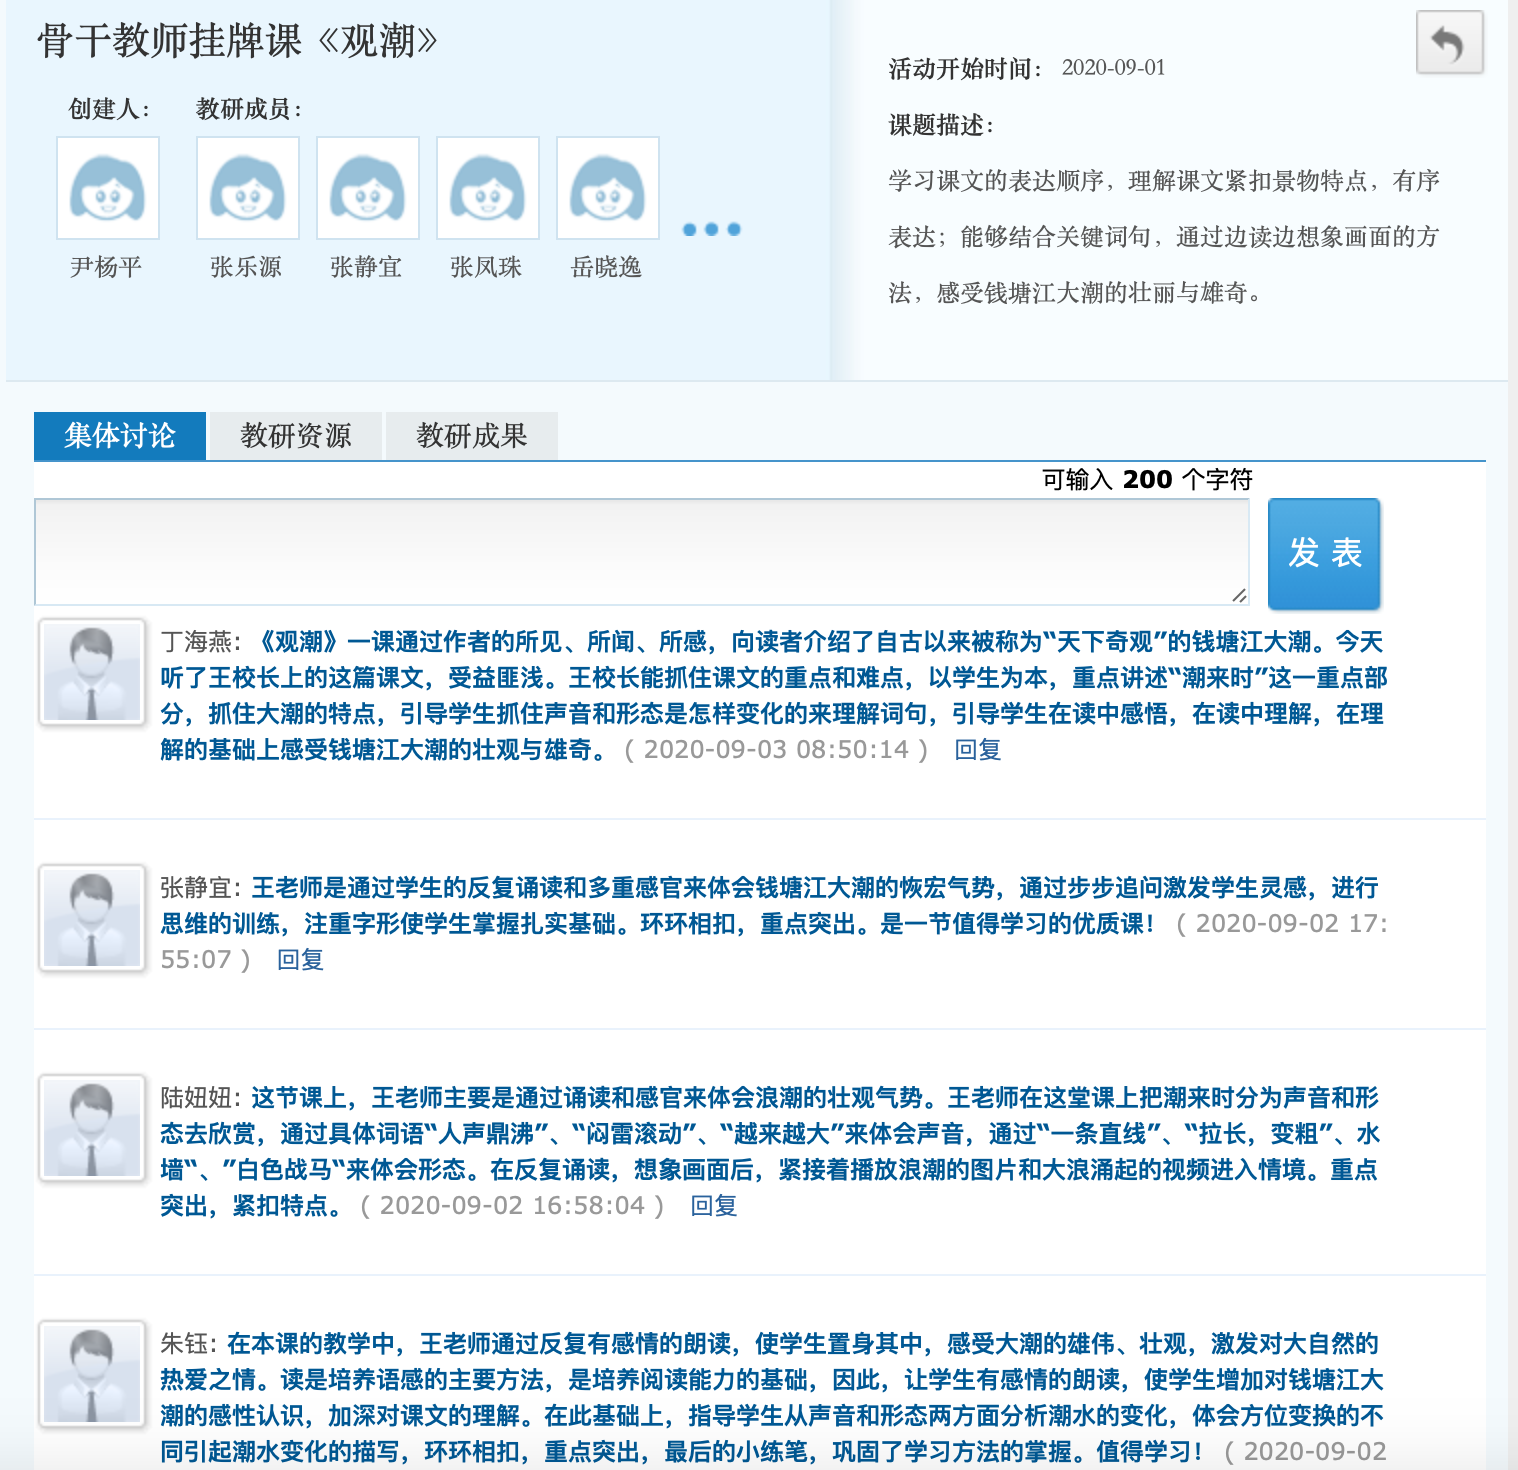
Task: Click the 可输入 200 个字符 counter
Action: click(x=1147, y=480)
